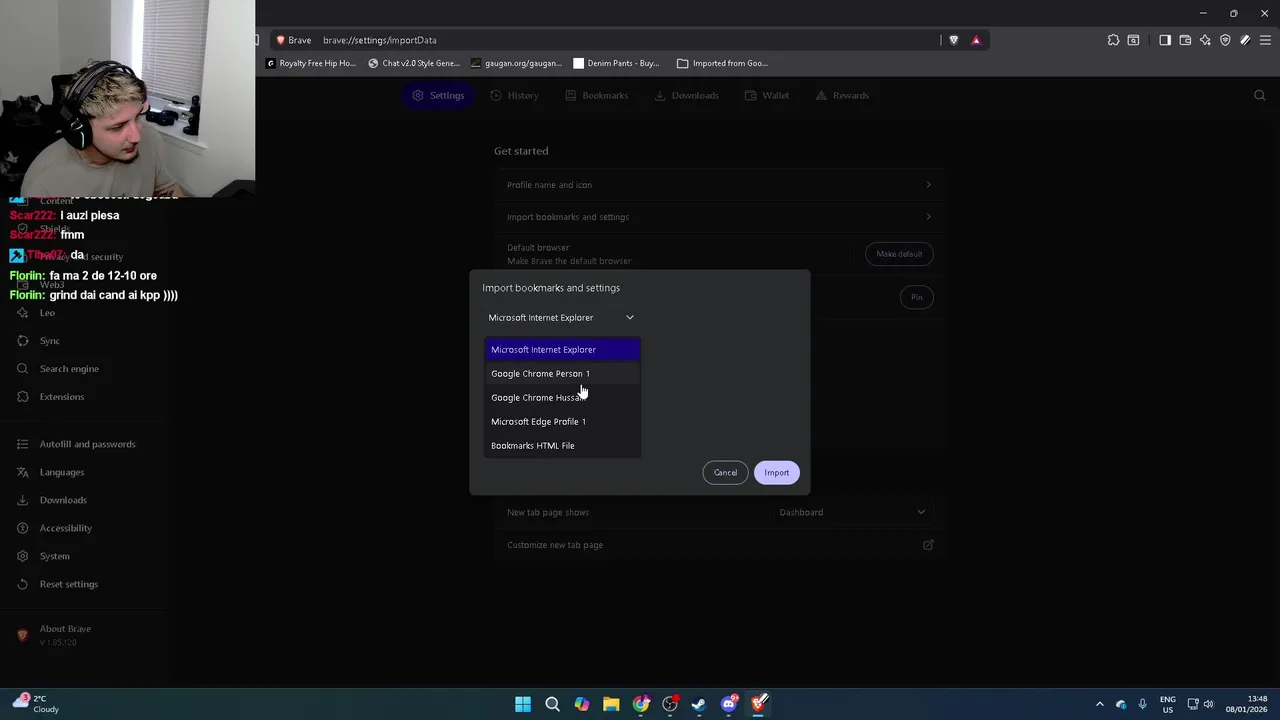
Task: Select Bookmarks HTML File option
Action: coord(562,446)
